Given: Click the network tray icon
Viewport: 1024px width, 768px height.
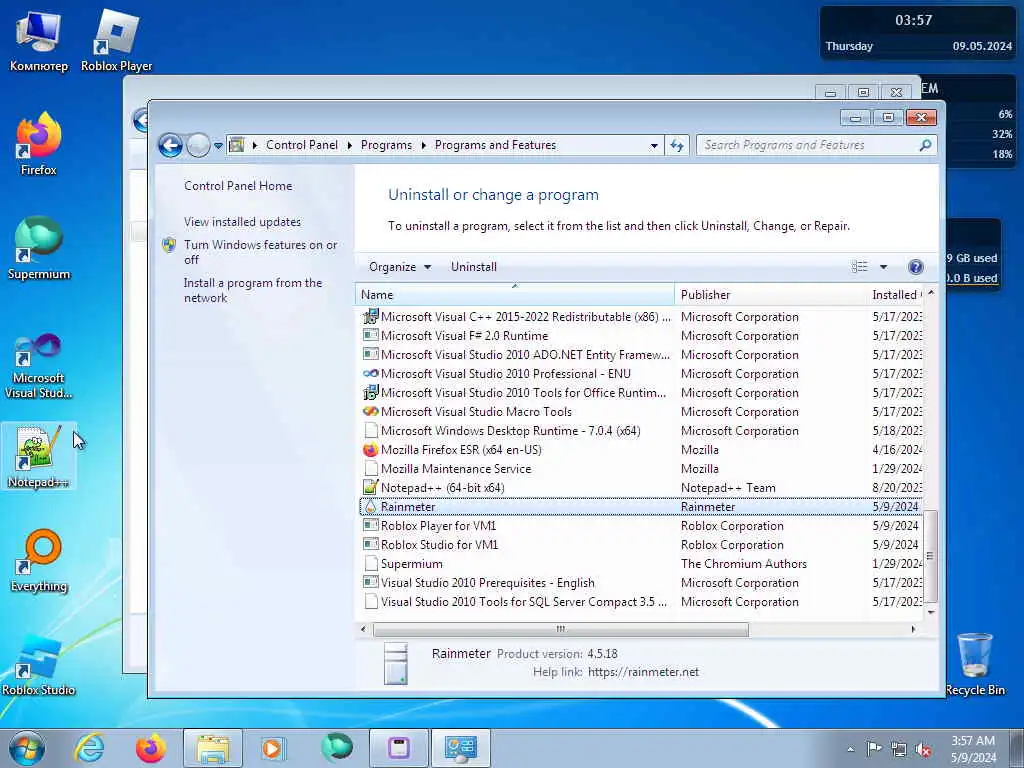Looking at the screenshot, I should pyautogui.click(x=899, y=748).
